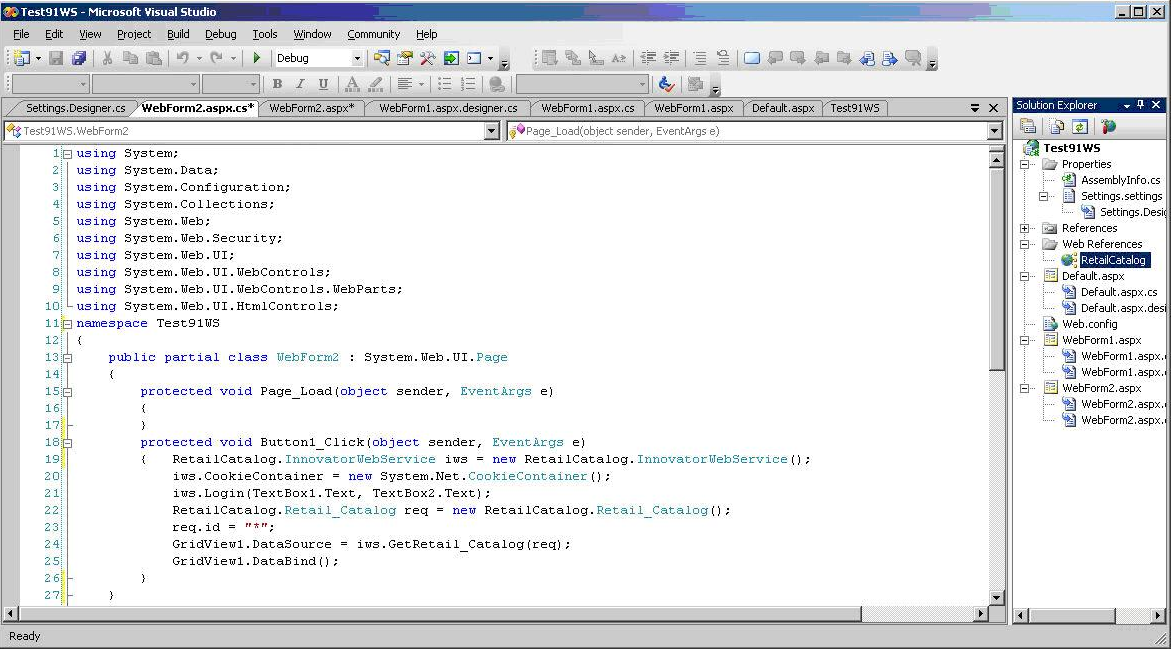Undo the last edit via toolbar icon
The width and height of the screenshot is (1171, 649).
click(182, 58)
